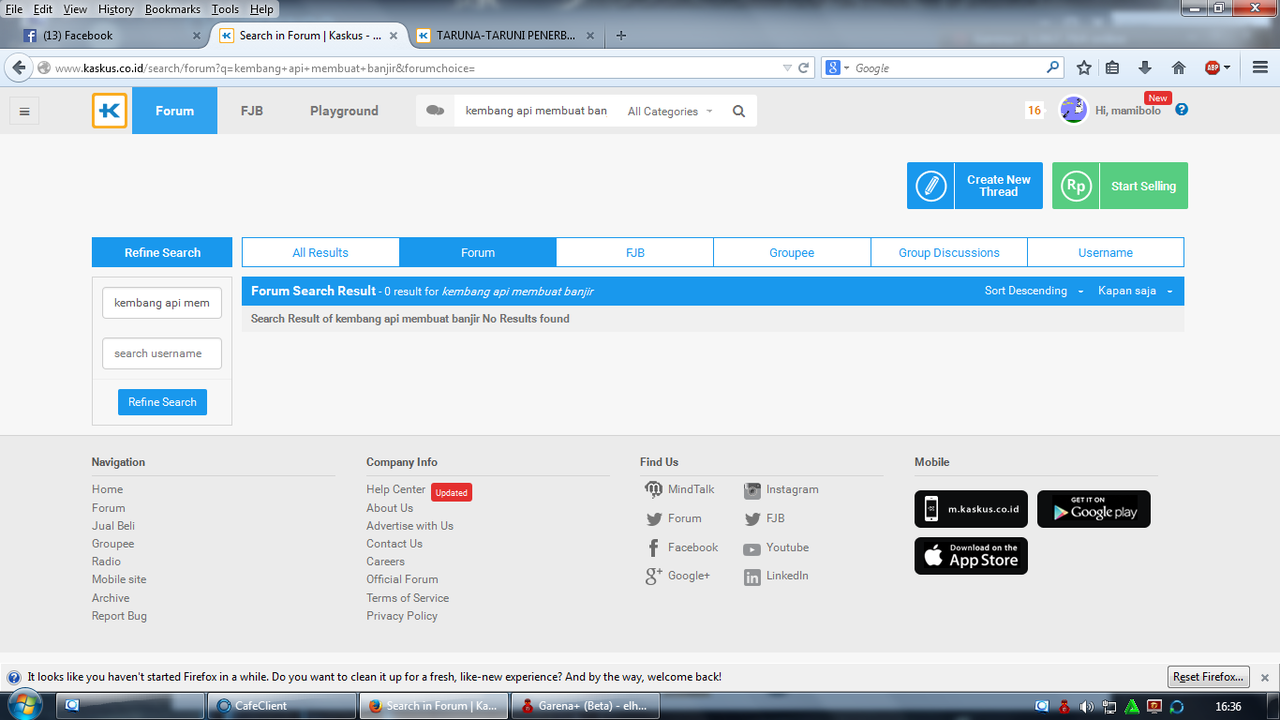
Task: Click the Refine Search button
Action: coord(162,402)
